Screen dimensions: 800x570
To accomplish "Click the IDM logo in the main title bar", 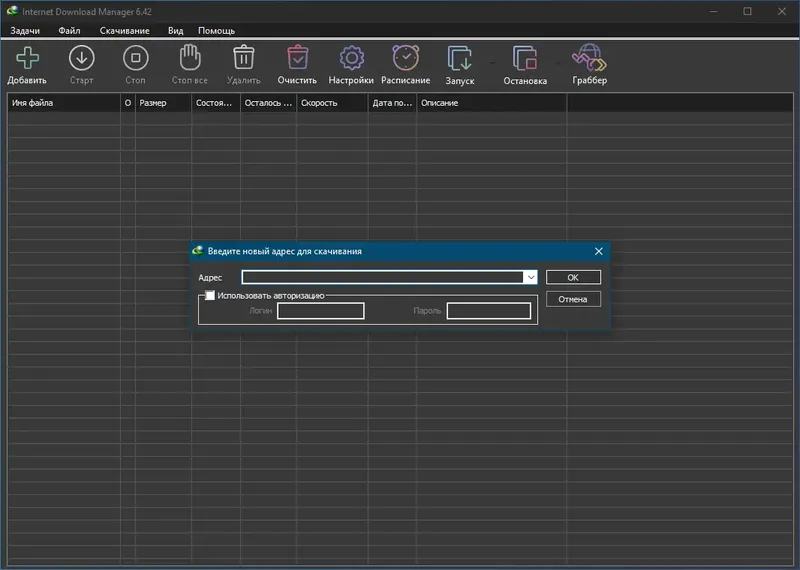I will tap(12, 11).
